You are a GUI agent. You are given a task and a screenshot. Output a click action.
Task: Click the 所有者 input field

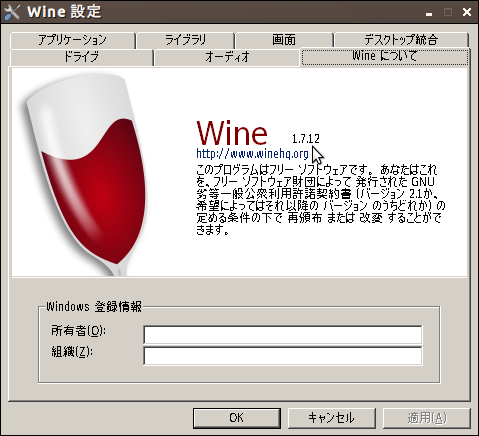coord(283,335)
